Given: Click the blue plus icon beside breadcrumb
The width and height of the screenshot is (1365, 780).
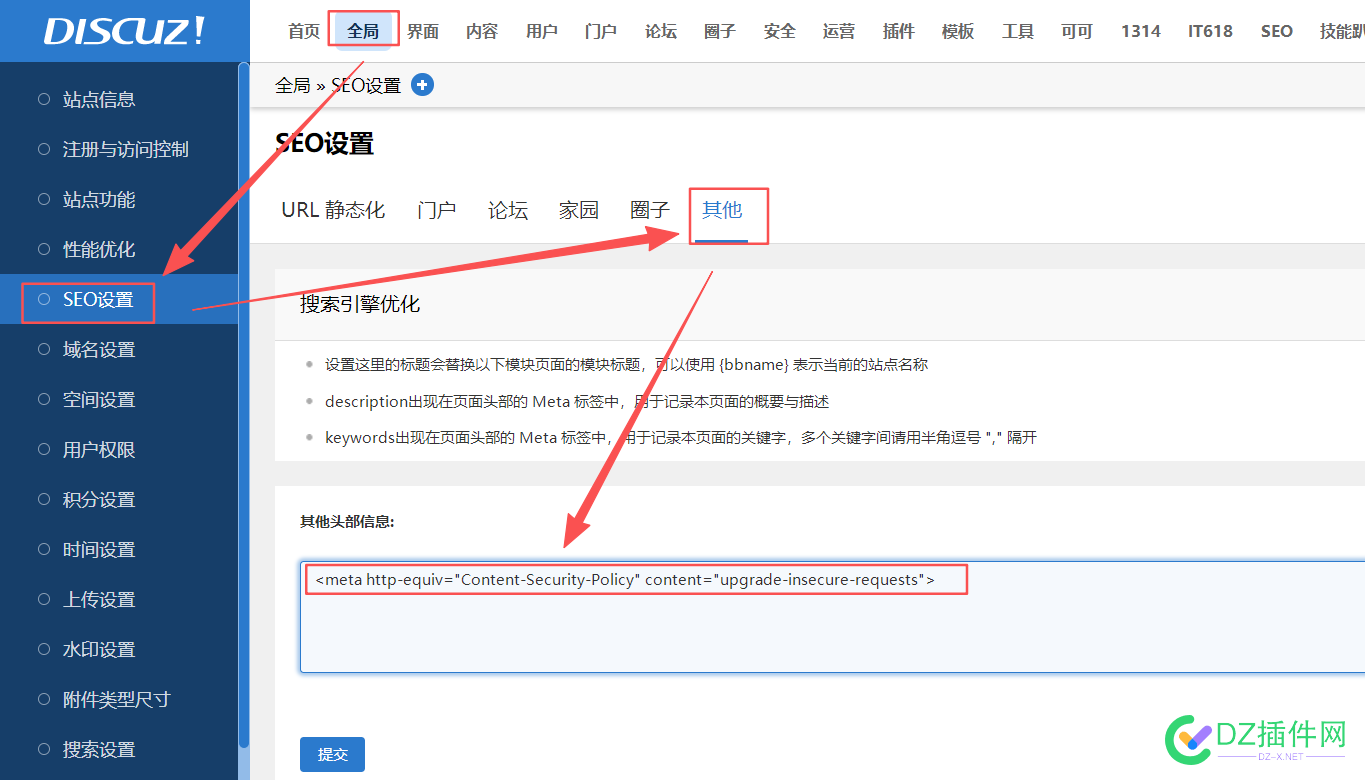Looking at the screenshot, I should pyautogui.click(x=422, y=86).
